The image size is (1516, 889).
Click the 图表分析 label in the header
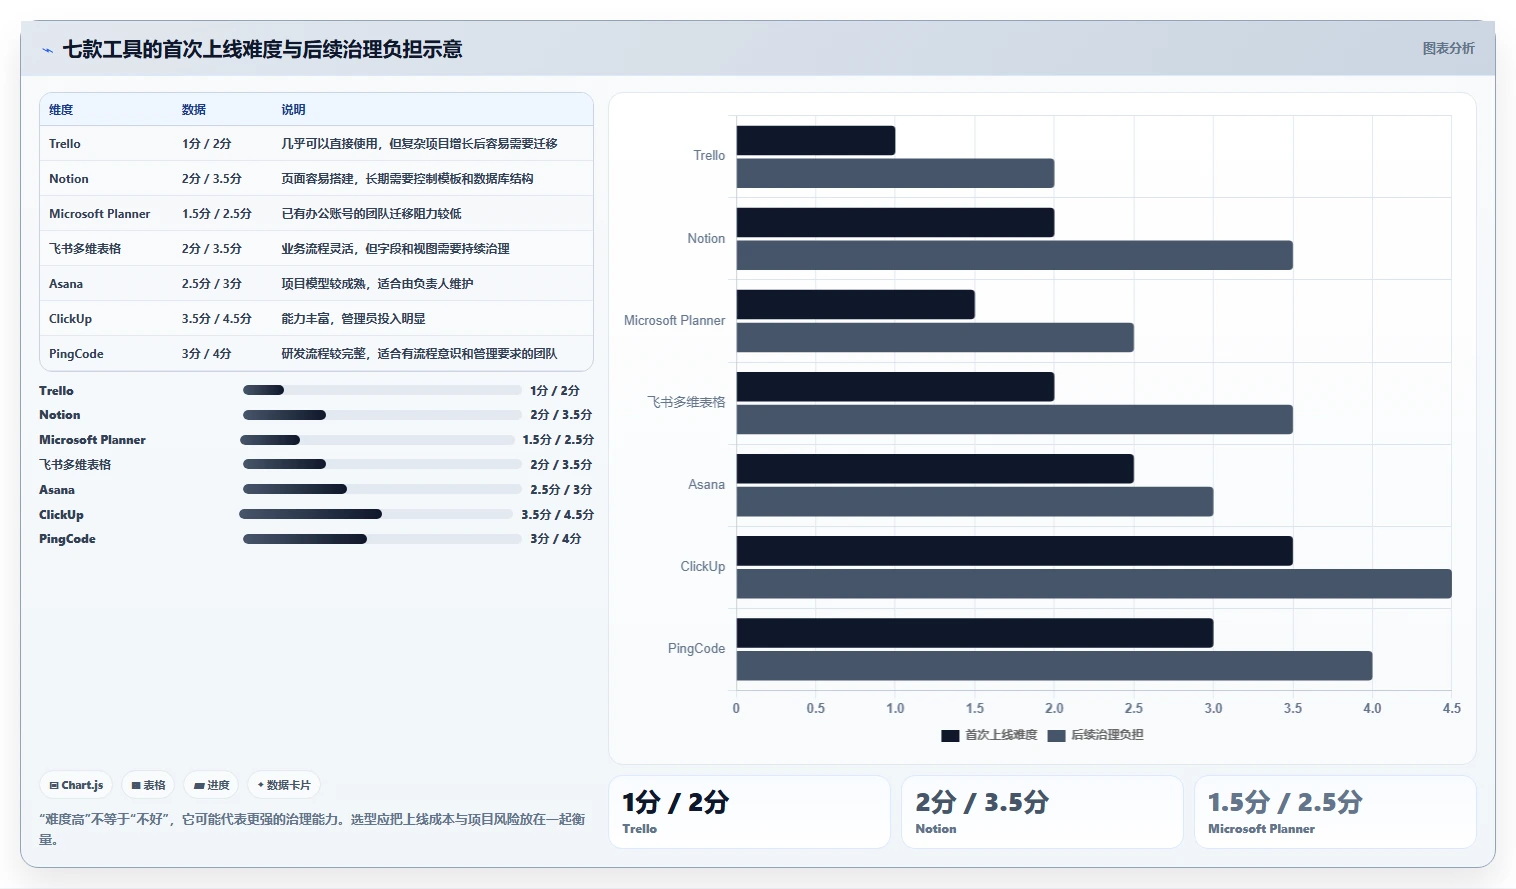coord(1448,48)
